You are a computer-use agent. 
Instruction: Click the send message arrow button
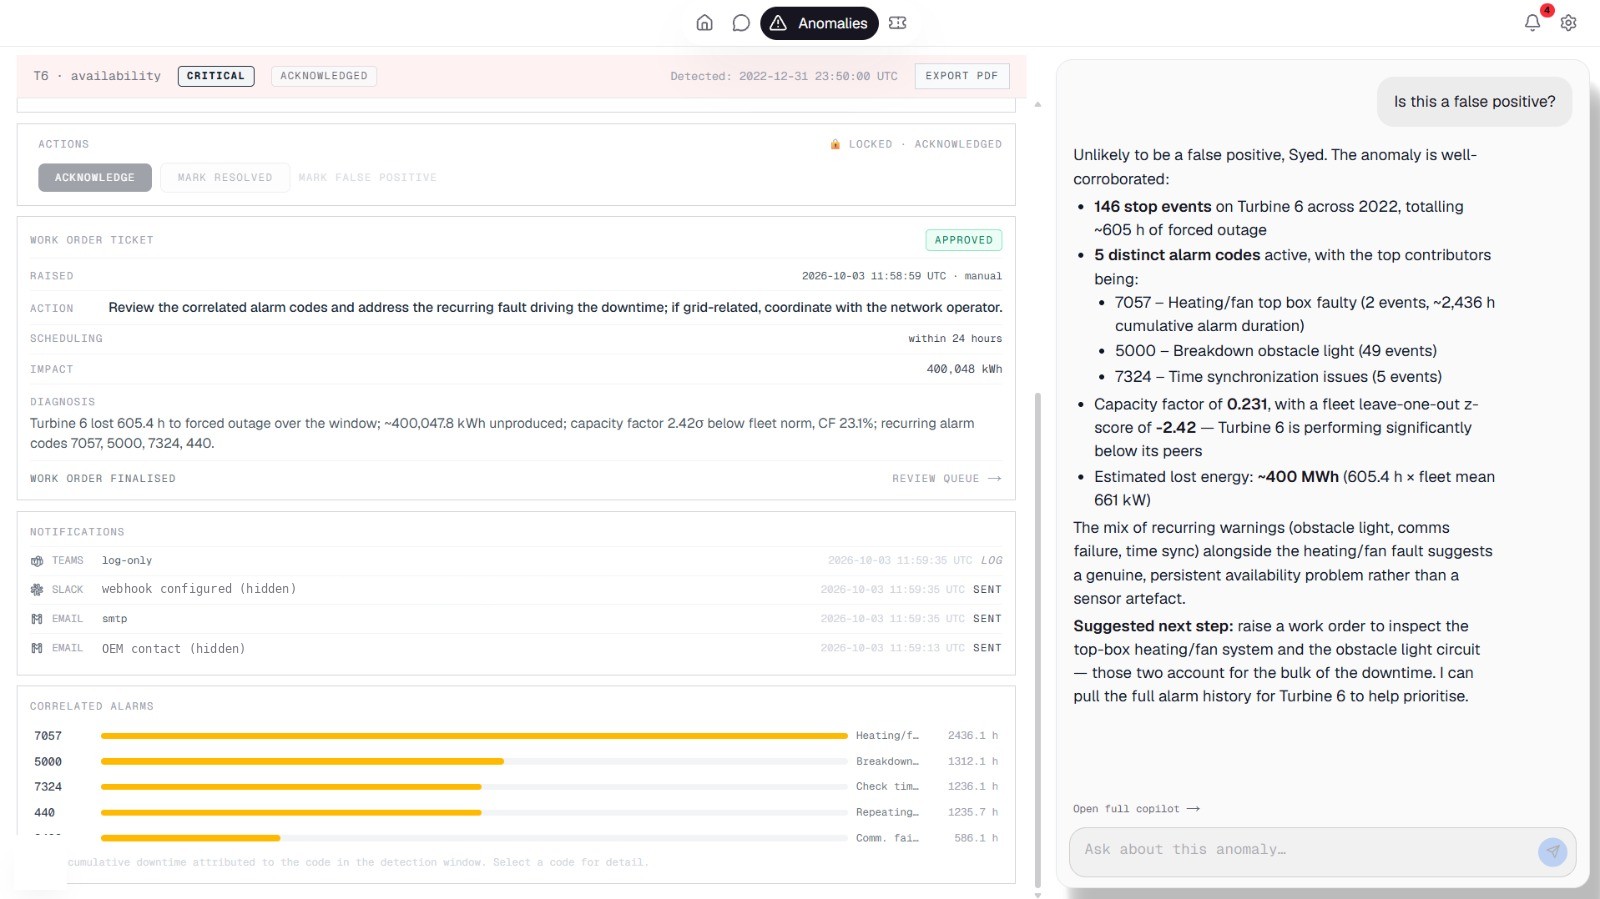click(x=1552, y=852)
